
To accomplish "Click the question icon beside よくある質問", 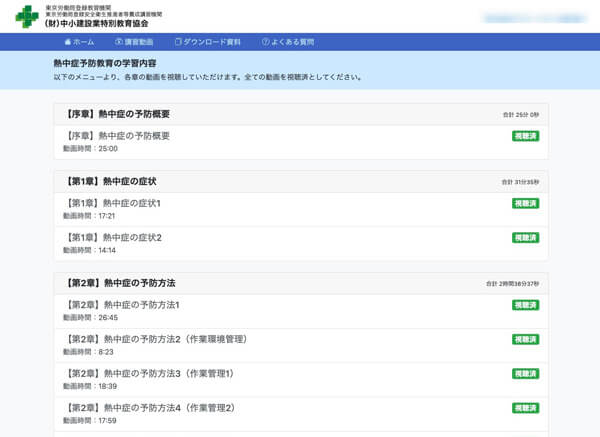I will click(x=266, y=42).
